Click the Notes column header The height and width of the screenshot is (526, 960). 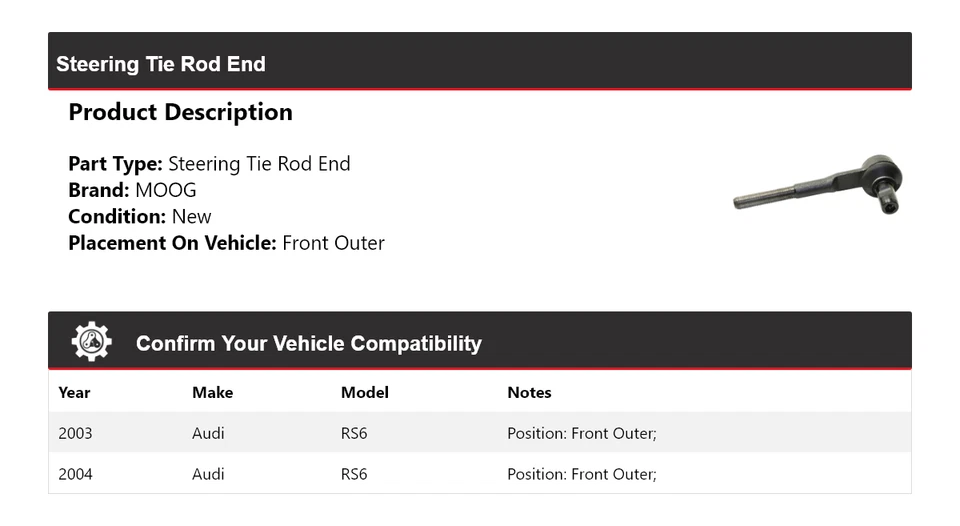click(x=529, y=392)
